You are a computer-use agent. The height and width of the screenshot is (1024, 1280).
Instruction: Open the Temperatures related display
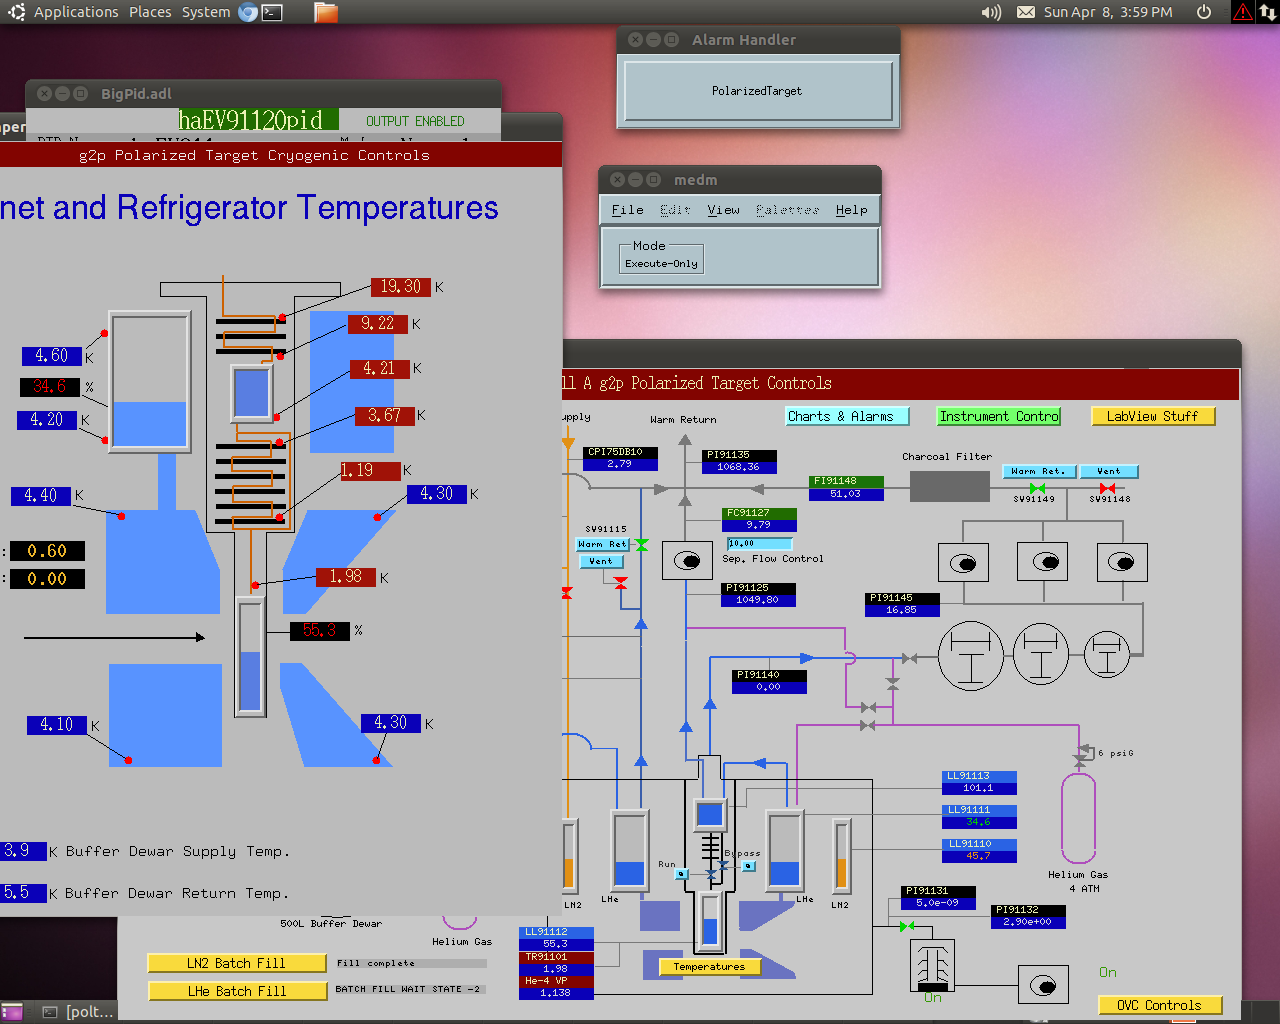(x=710, y=967)
